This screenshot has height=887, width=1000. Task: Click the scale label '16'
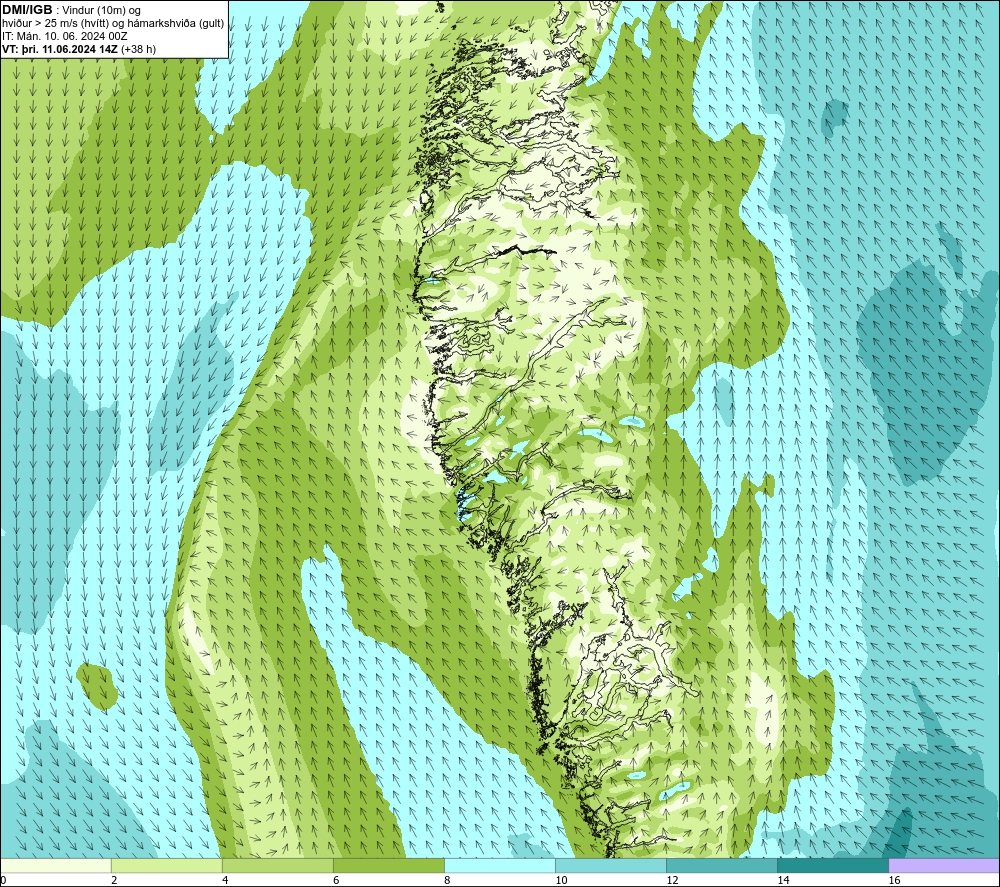click(x=893, y=881)
